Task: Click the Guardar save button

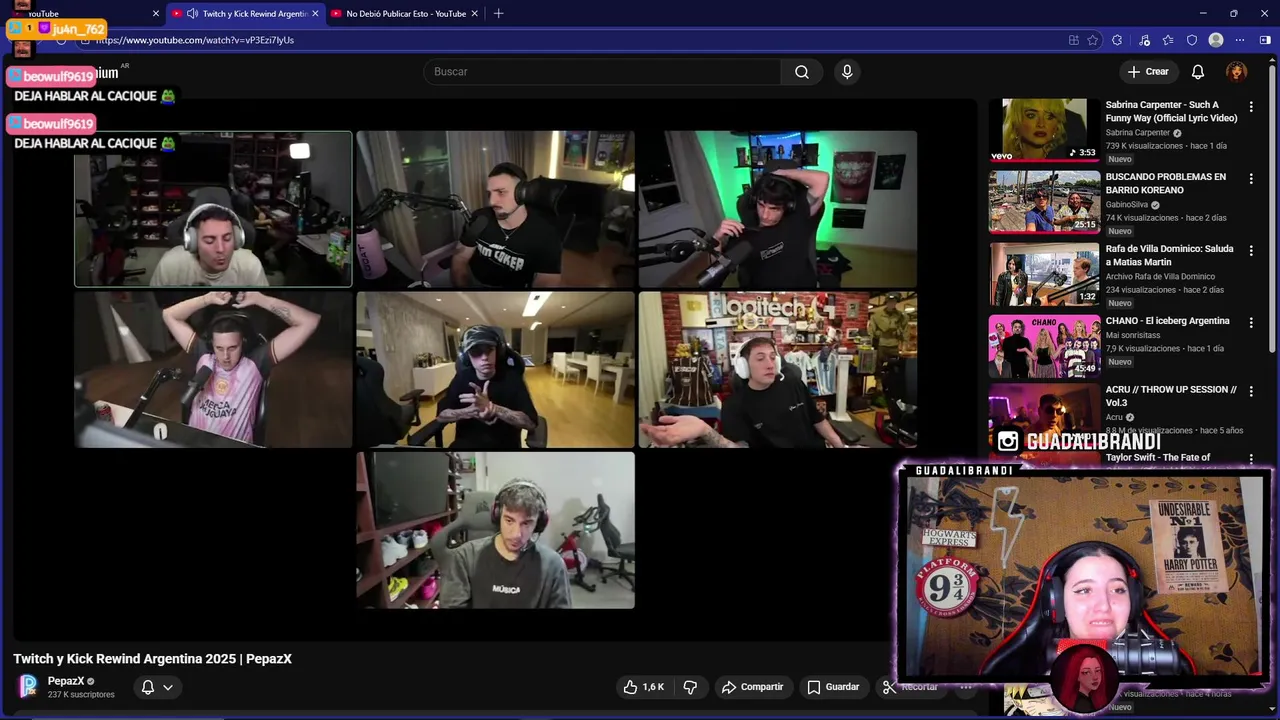Action: point(833,687)
